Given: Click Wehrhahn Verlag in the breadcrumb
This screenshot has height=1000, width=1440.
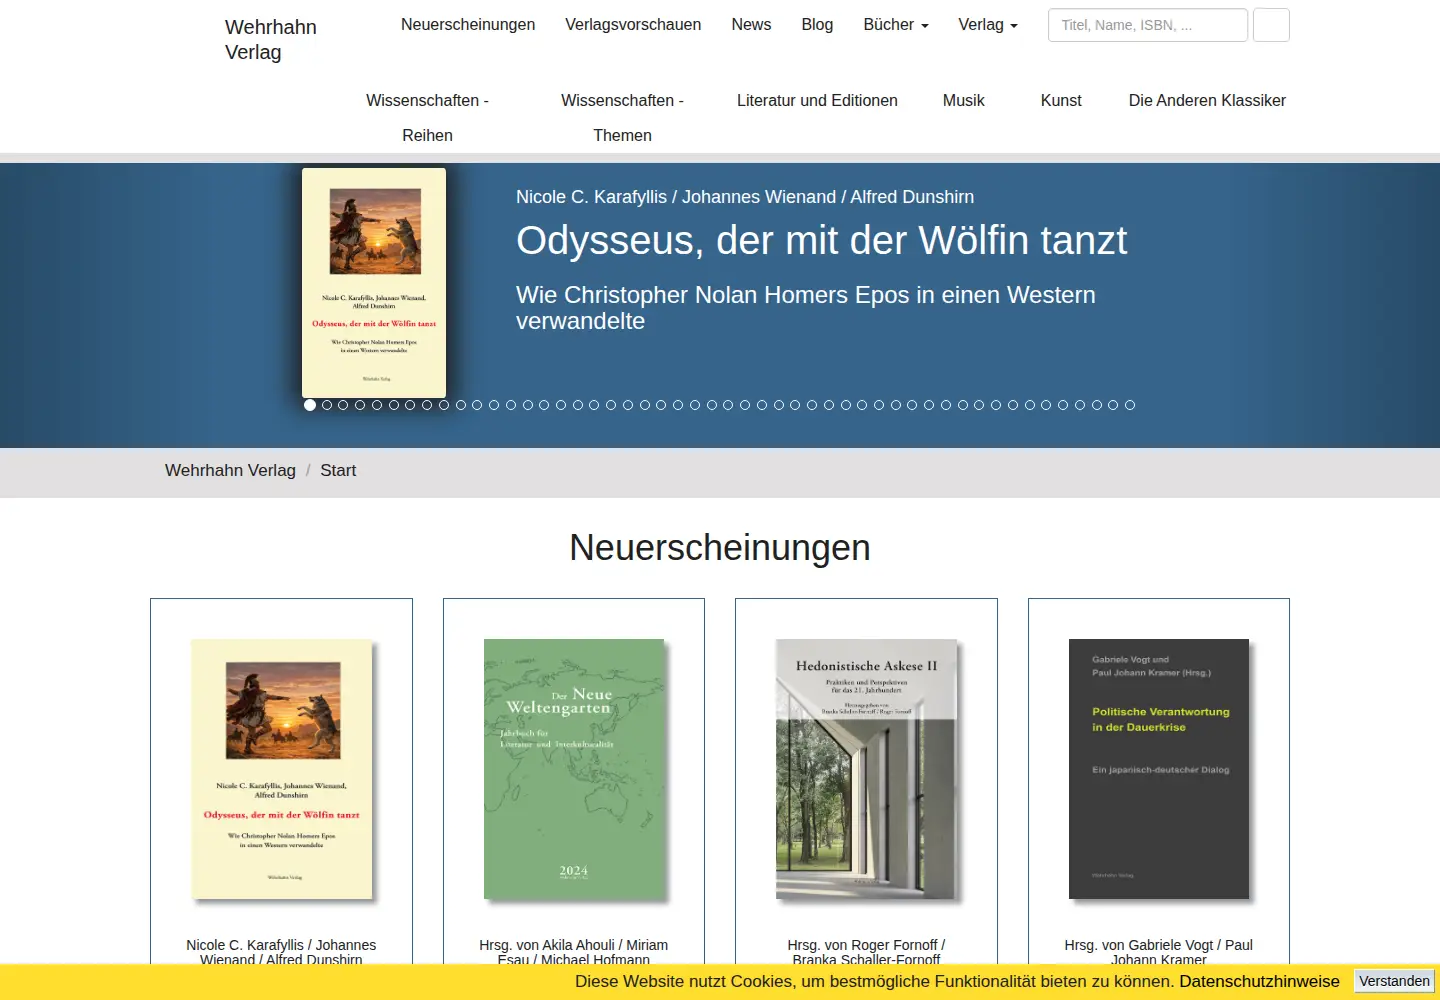Looking at the screenshot, I should (x=230, y=470).
